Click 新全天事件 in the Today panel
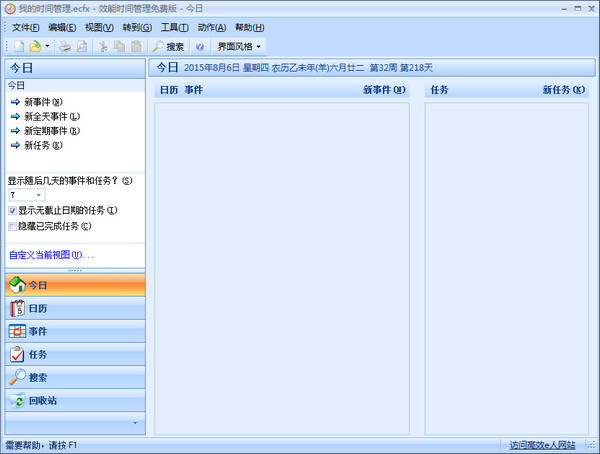This screenshot has height=454, width=600. [43, 116]
